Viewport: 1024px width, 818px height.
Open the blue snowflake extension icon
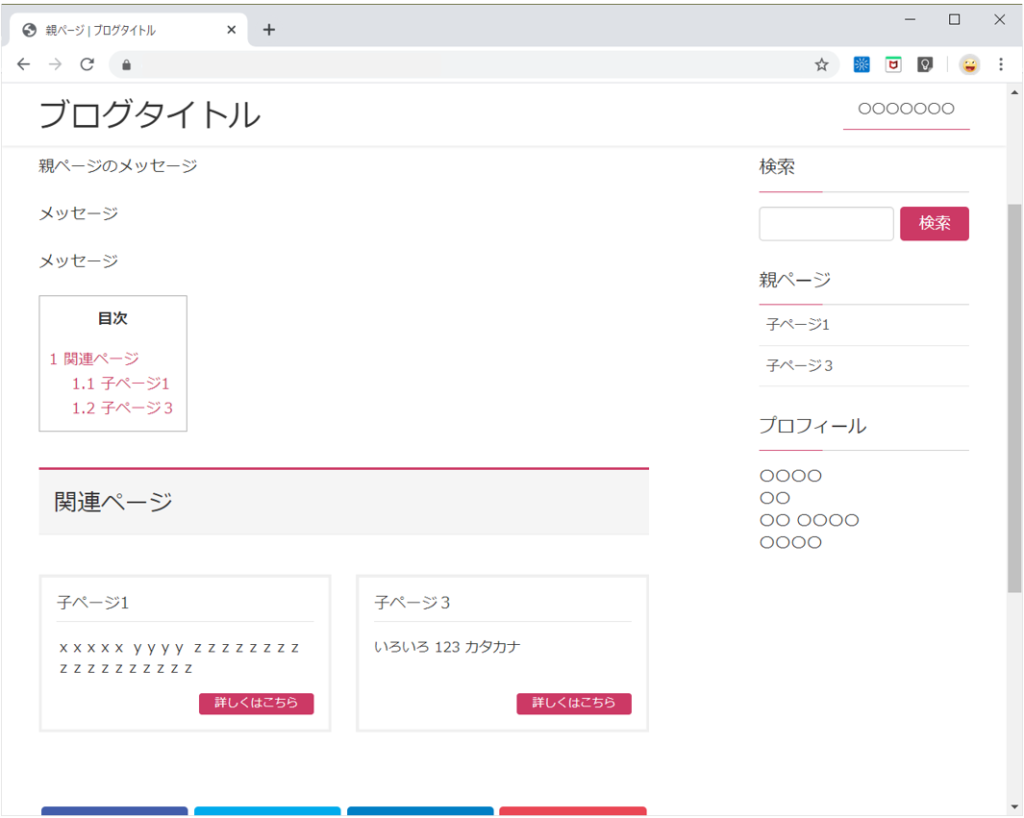[x=861, y=65]
